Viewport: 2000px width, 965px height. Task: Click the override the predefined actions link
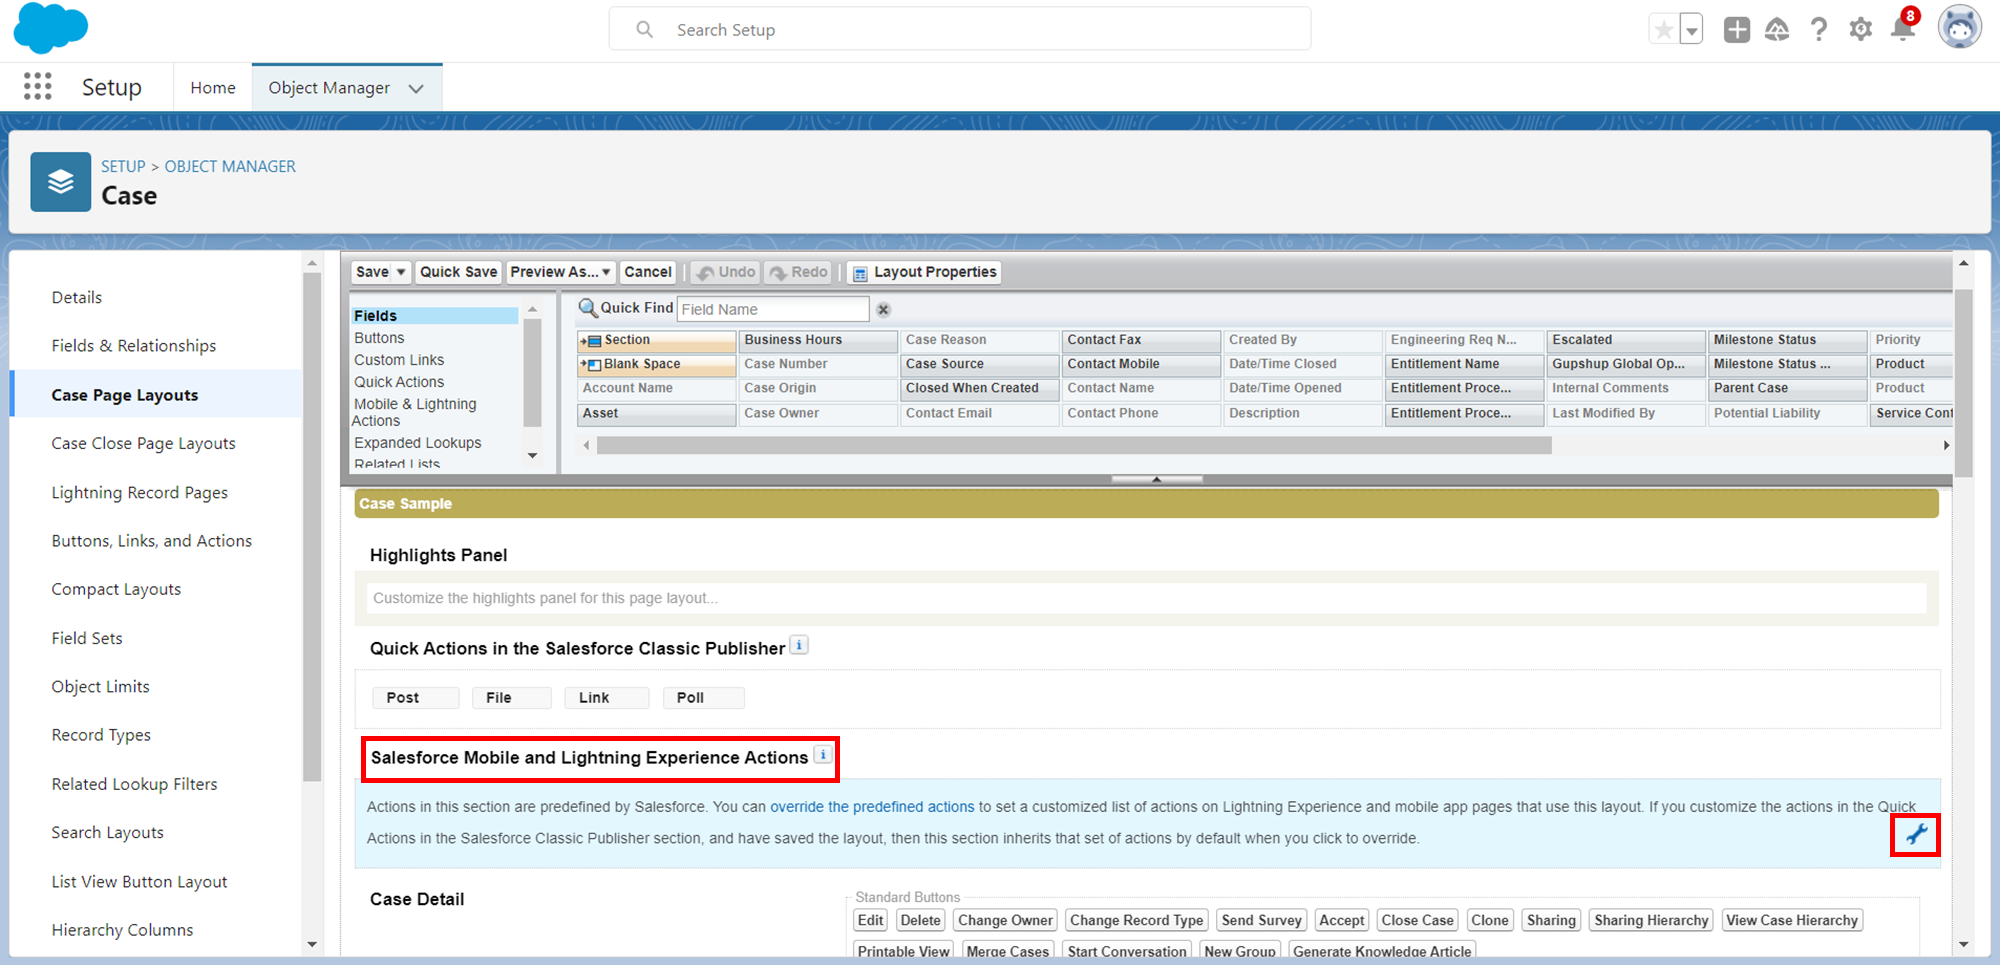[x=872, y=807]
